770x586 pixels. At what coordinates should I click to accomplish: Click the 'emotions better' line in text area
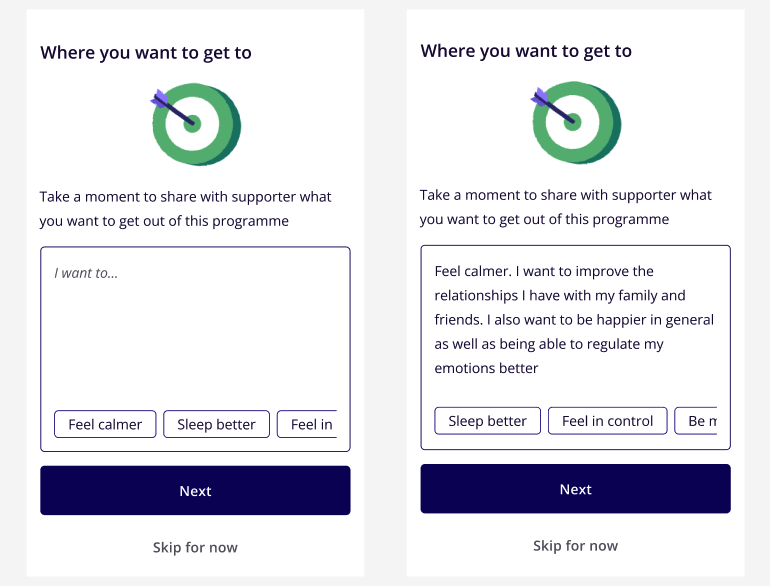(x=486, y=368)
